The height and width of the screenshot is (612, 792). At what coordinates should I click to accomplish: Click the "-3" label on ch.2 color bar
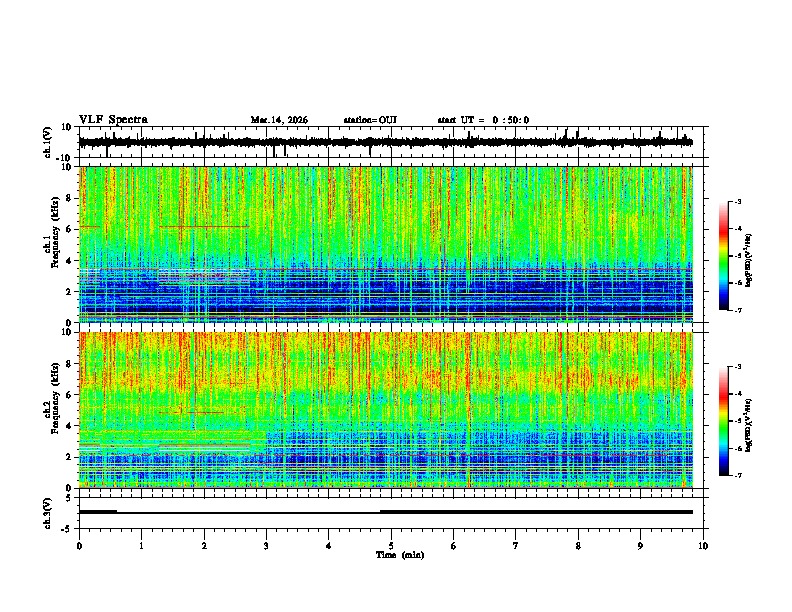(738, 367)
